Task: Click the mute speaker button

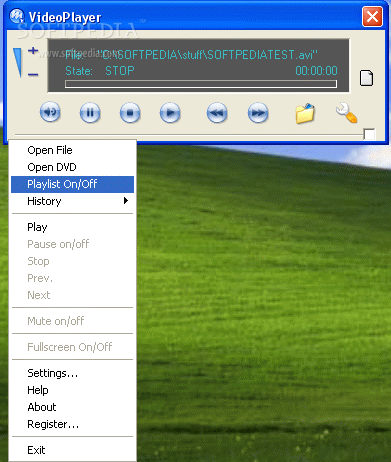Action: (x=50, y=112)
